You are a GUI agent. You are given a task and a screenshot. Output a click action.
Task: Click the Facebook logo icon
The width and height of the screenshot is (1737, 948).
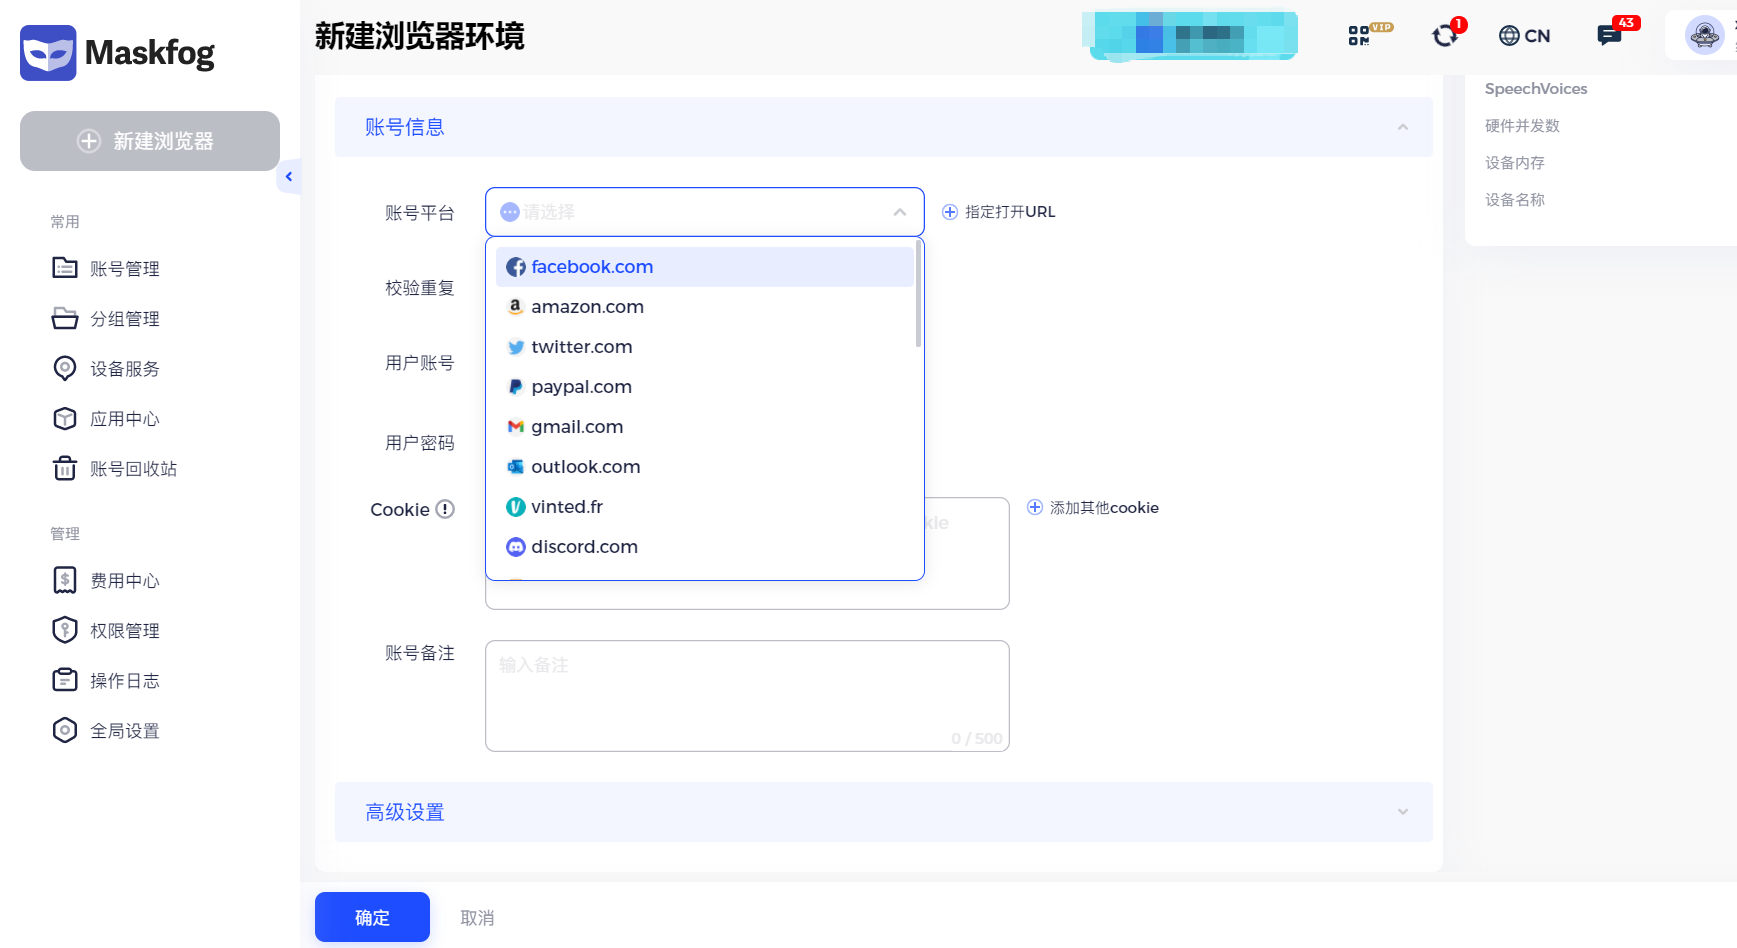516,267
